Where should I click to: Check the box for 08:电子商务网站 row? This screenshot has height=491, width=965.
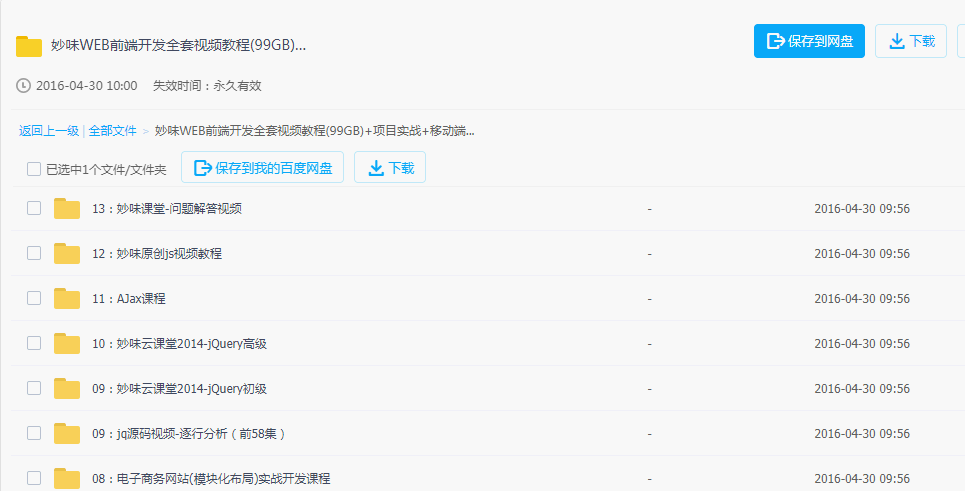pyautogui.click(x=34, y=478)
